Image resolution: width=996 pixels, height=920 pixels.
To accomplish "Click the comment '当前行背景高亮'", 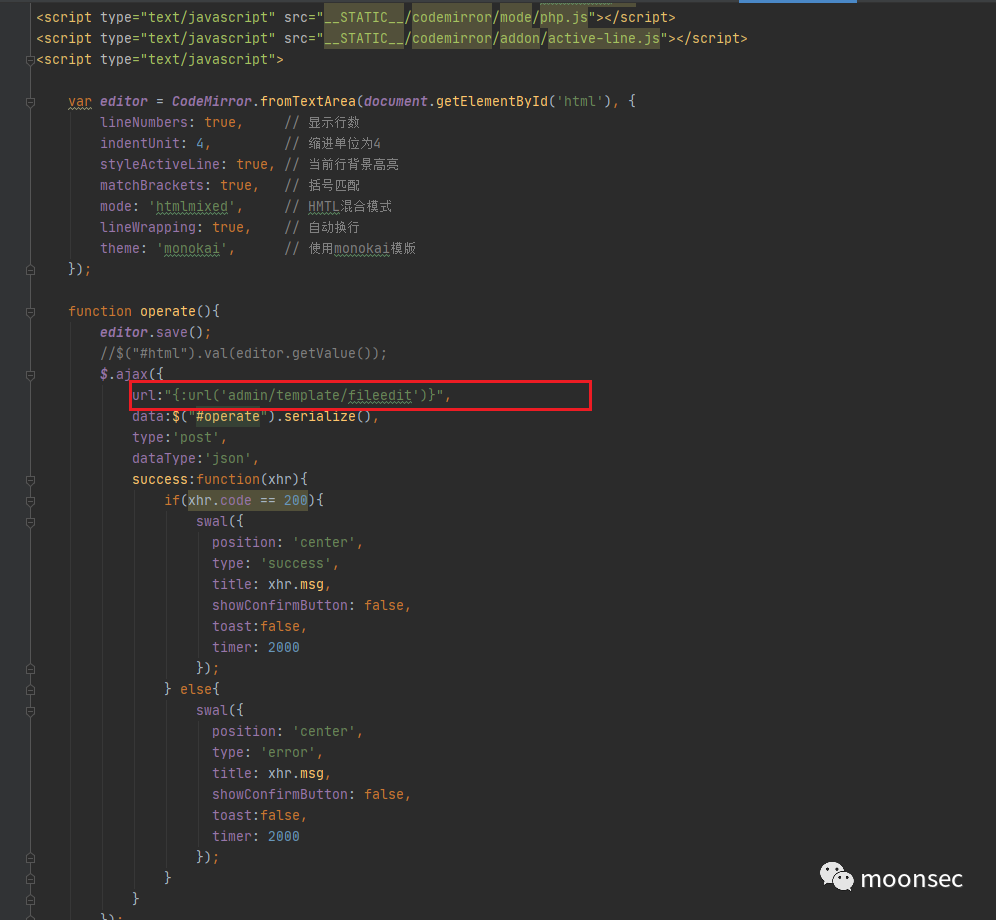I will coord(354,164).
